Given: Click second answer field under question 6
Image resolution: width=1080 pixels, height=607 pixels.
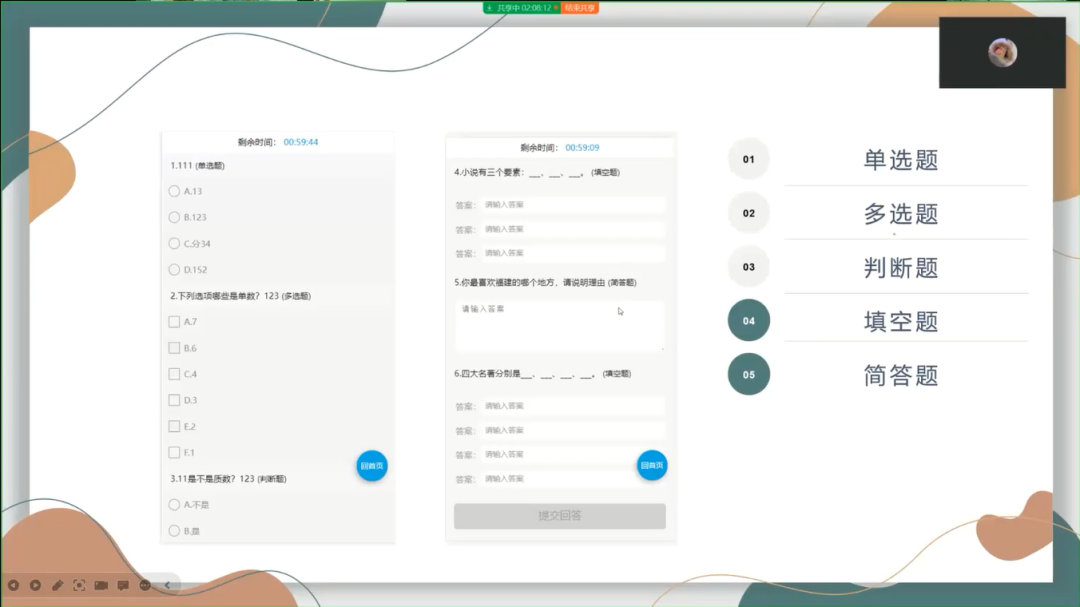Looking at the screenshot, I should [572, 430].
